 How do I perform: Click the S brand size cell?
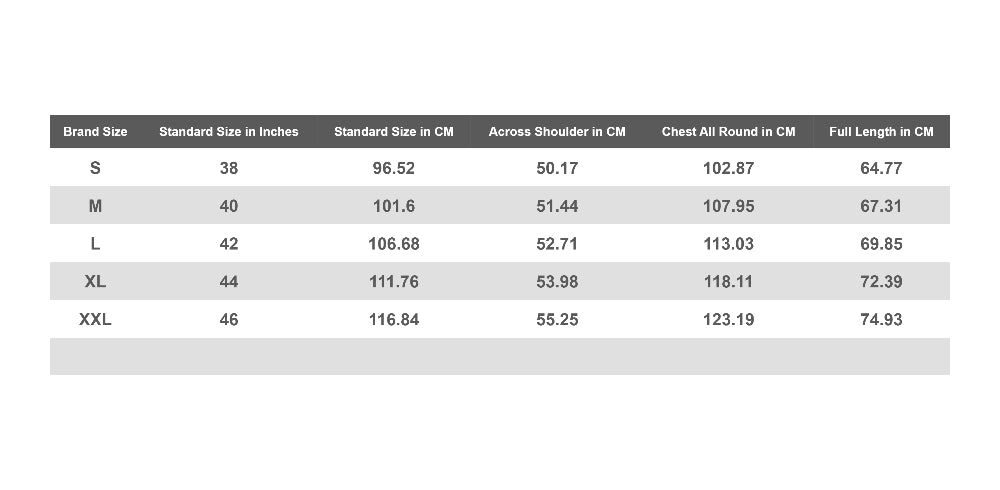pos(95,168)
